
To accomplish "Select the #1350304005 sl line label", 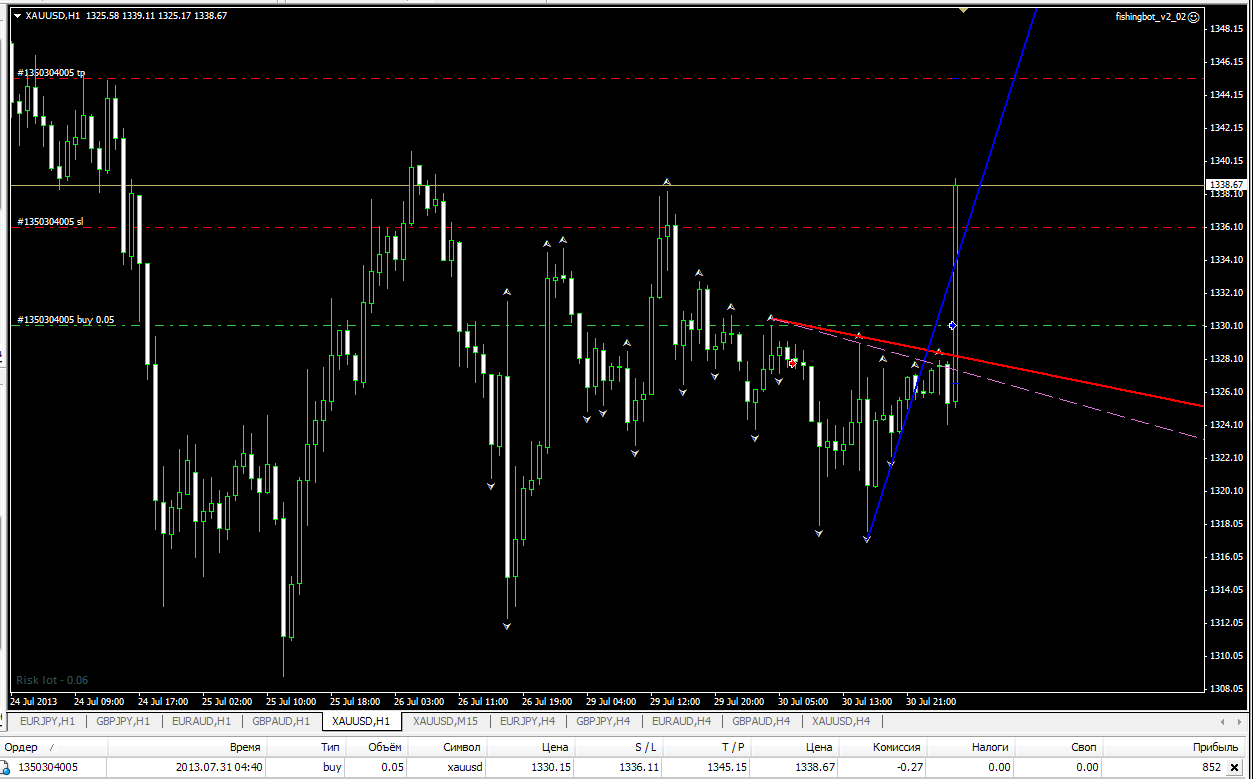I will point(50,222).
